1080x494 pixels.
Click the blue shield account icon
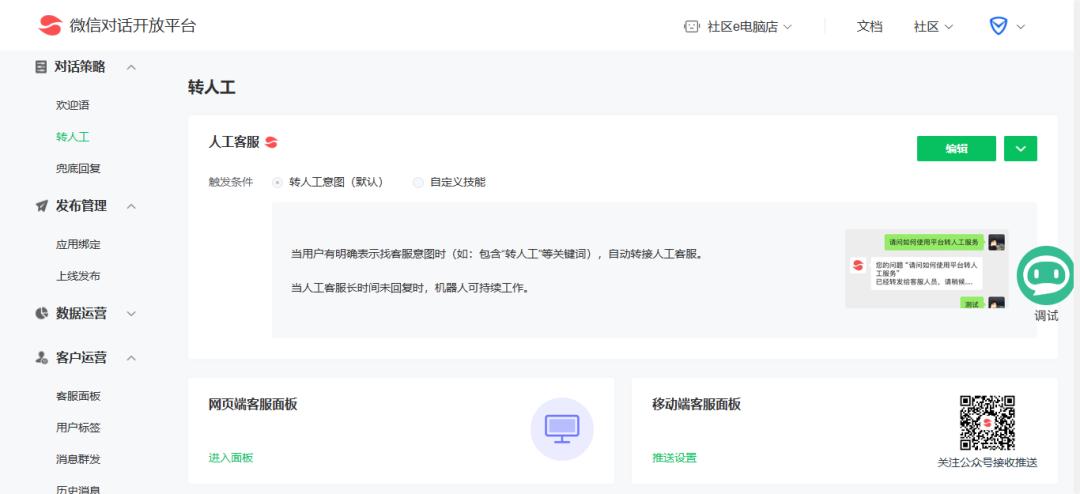click(x=998, y=26)
